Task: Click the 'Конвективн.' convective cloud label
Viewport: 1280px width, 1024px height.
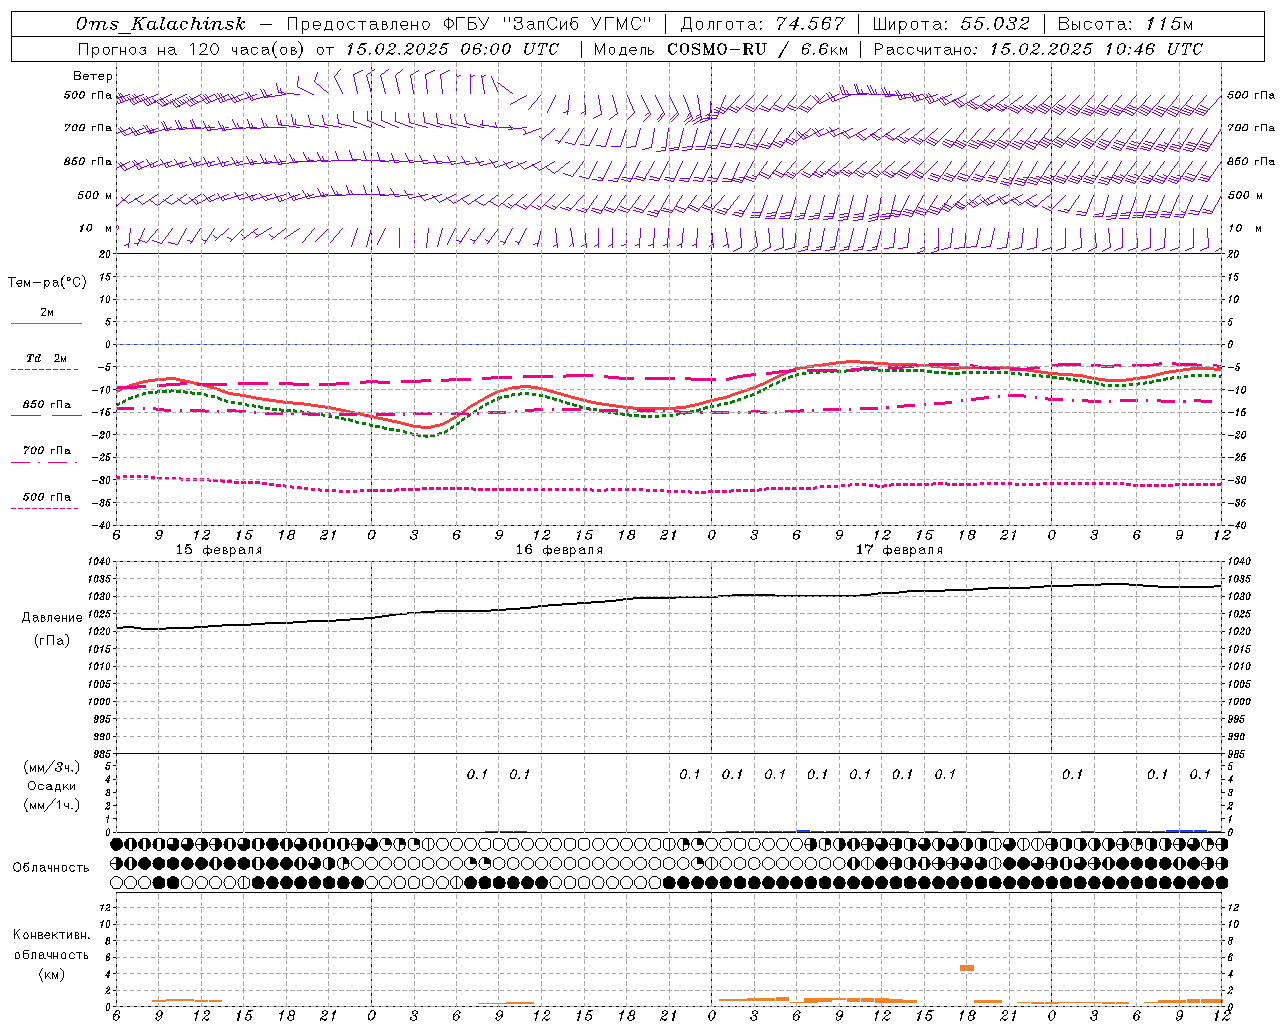Action: coord(52,935)
